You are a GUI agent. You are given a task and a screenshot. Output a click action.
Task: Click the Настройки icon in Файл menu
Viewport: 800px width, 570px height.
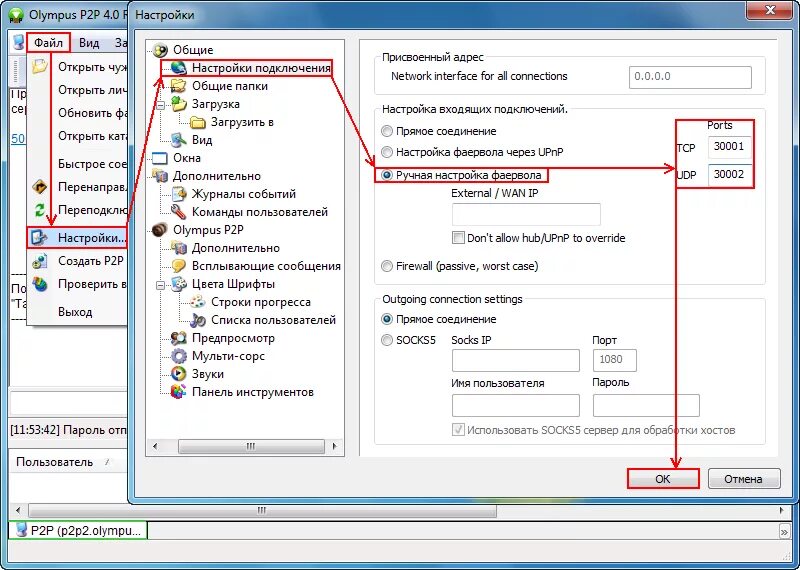click(40, 238)
